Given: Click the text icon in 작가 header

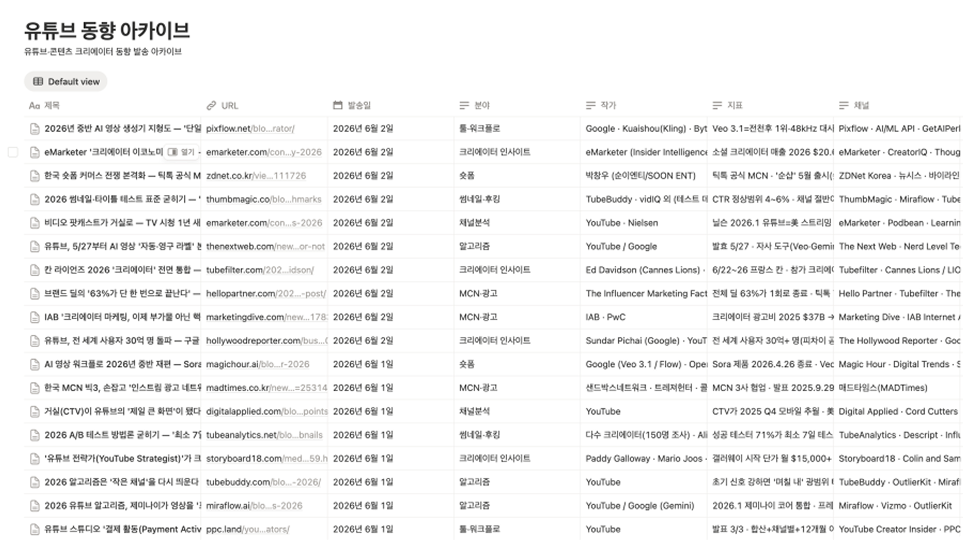Looking at the screenshot, I should 591,106.
